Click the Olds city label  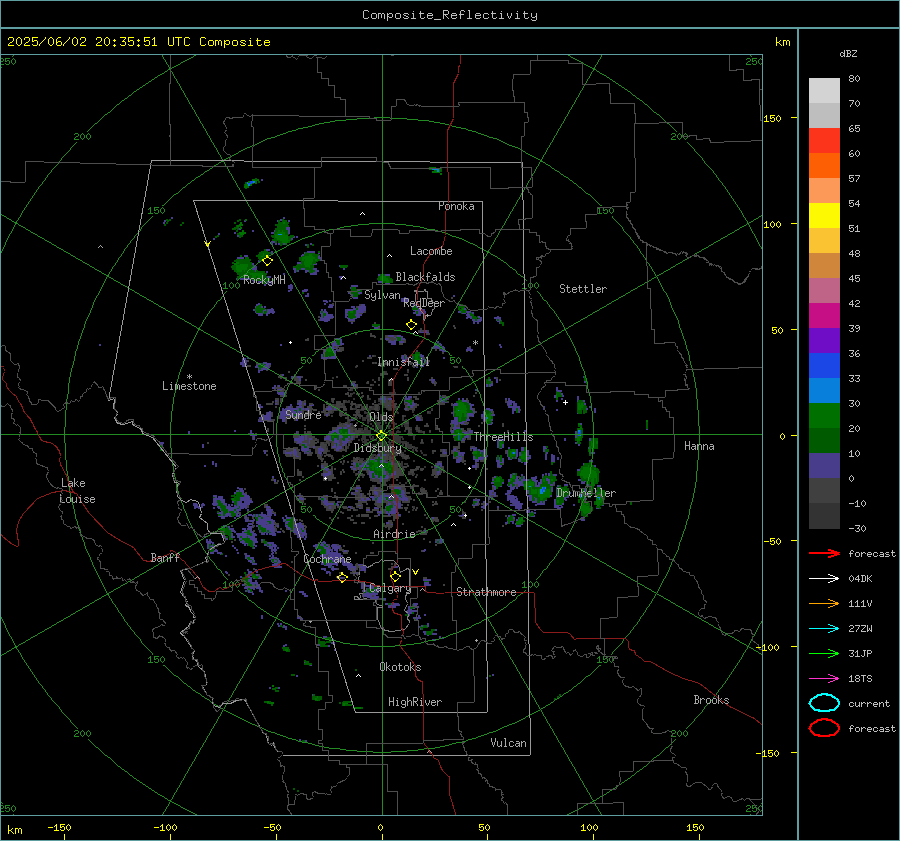click(x=381, y=417)
